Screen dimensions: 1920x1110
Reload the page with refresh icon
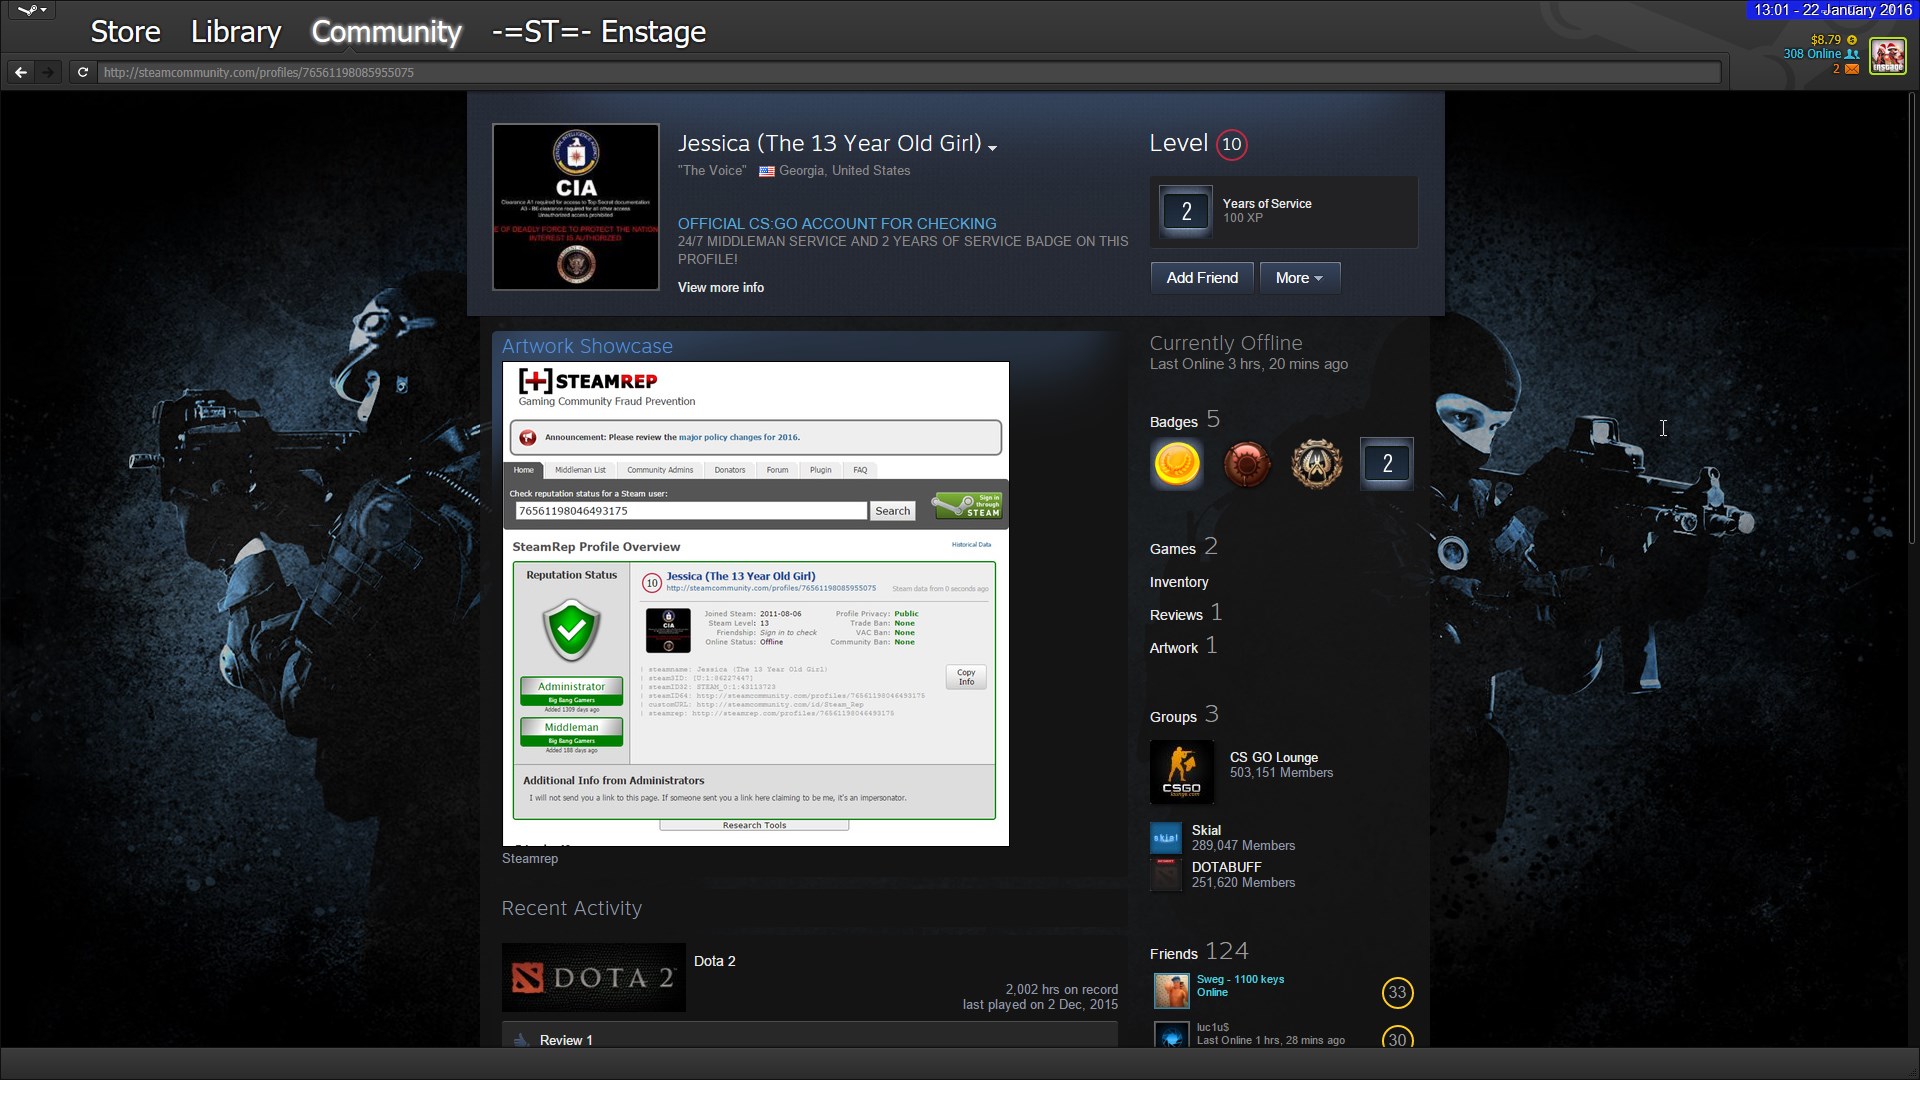tap(83, 72)
